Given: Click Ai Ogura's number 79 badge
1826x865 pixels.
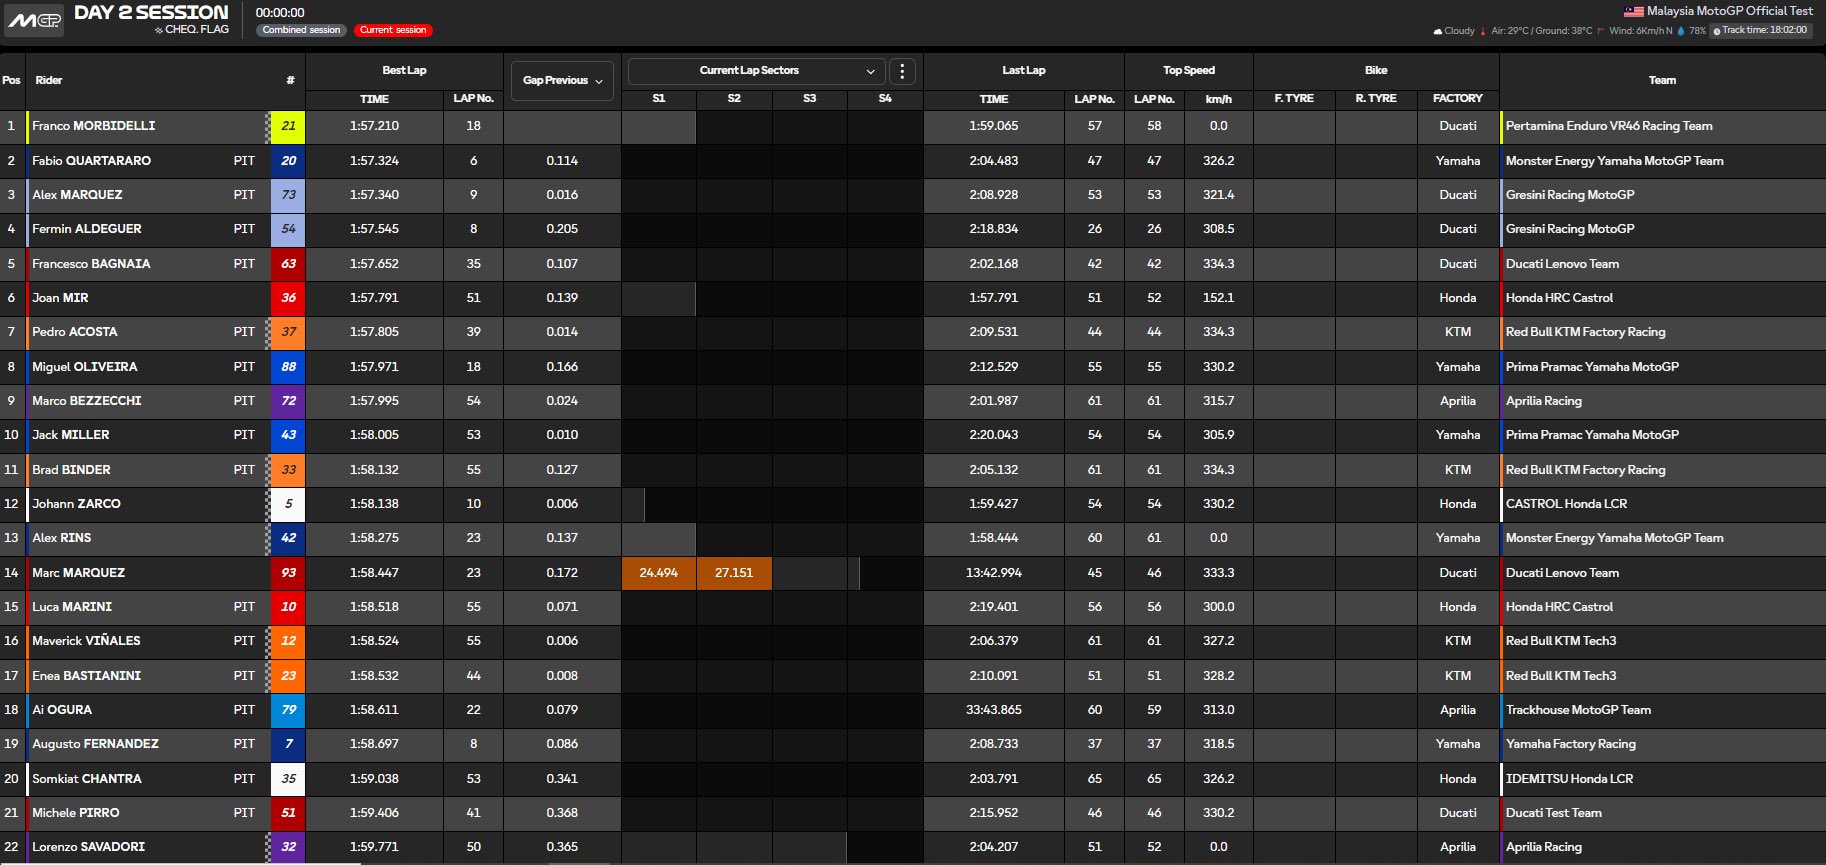Looking at the screenshot, I should click(x=288, y=710).
